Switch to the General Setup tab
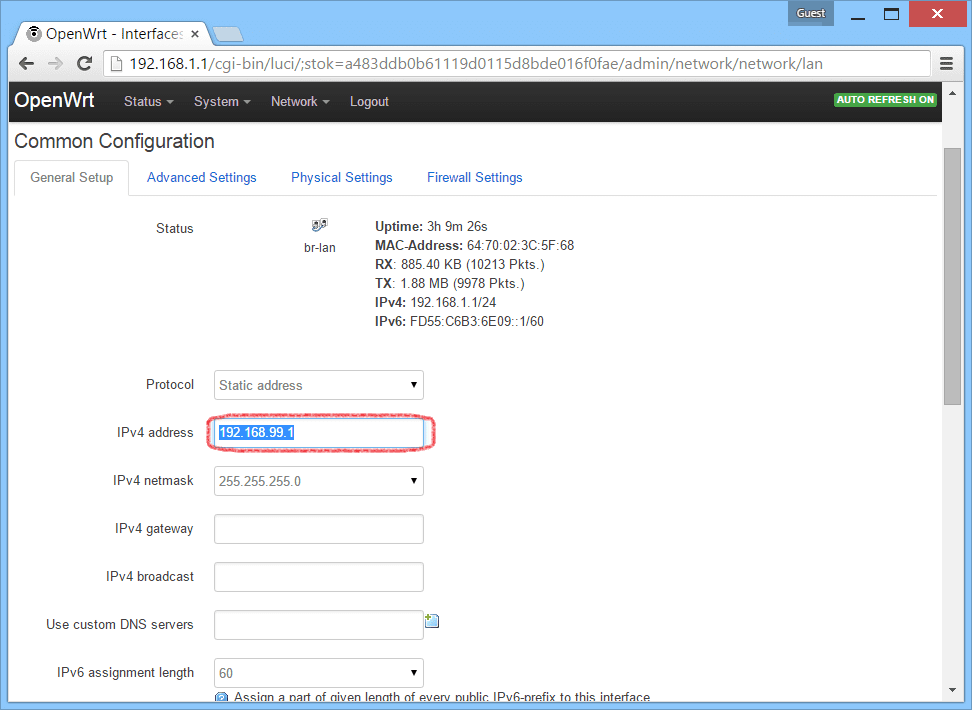The image size is (972, 710). [x=71, y=177]
